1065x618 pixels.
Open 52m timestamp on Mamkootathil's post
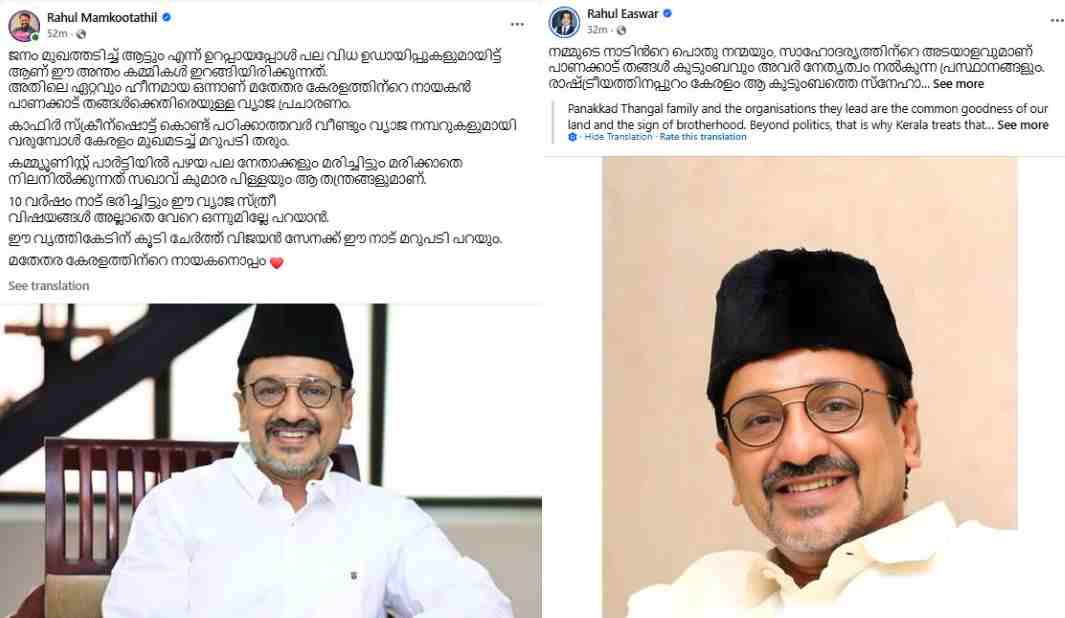(57, 34)
